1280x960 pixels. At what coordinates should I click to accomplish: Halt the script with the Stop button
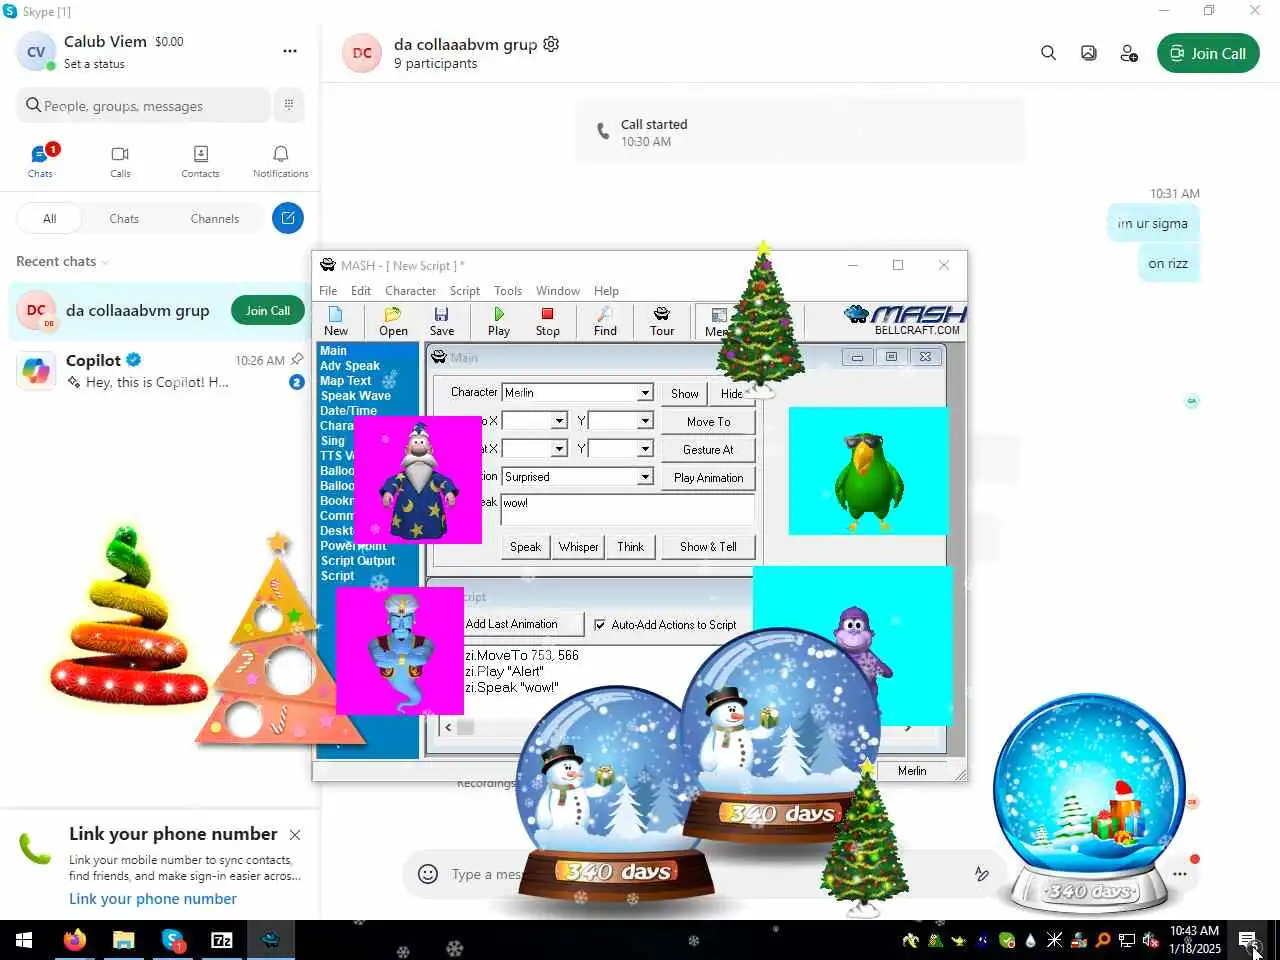547,321
